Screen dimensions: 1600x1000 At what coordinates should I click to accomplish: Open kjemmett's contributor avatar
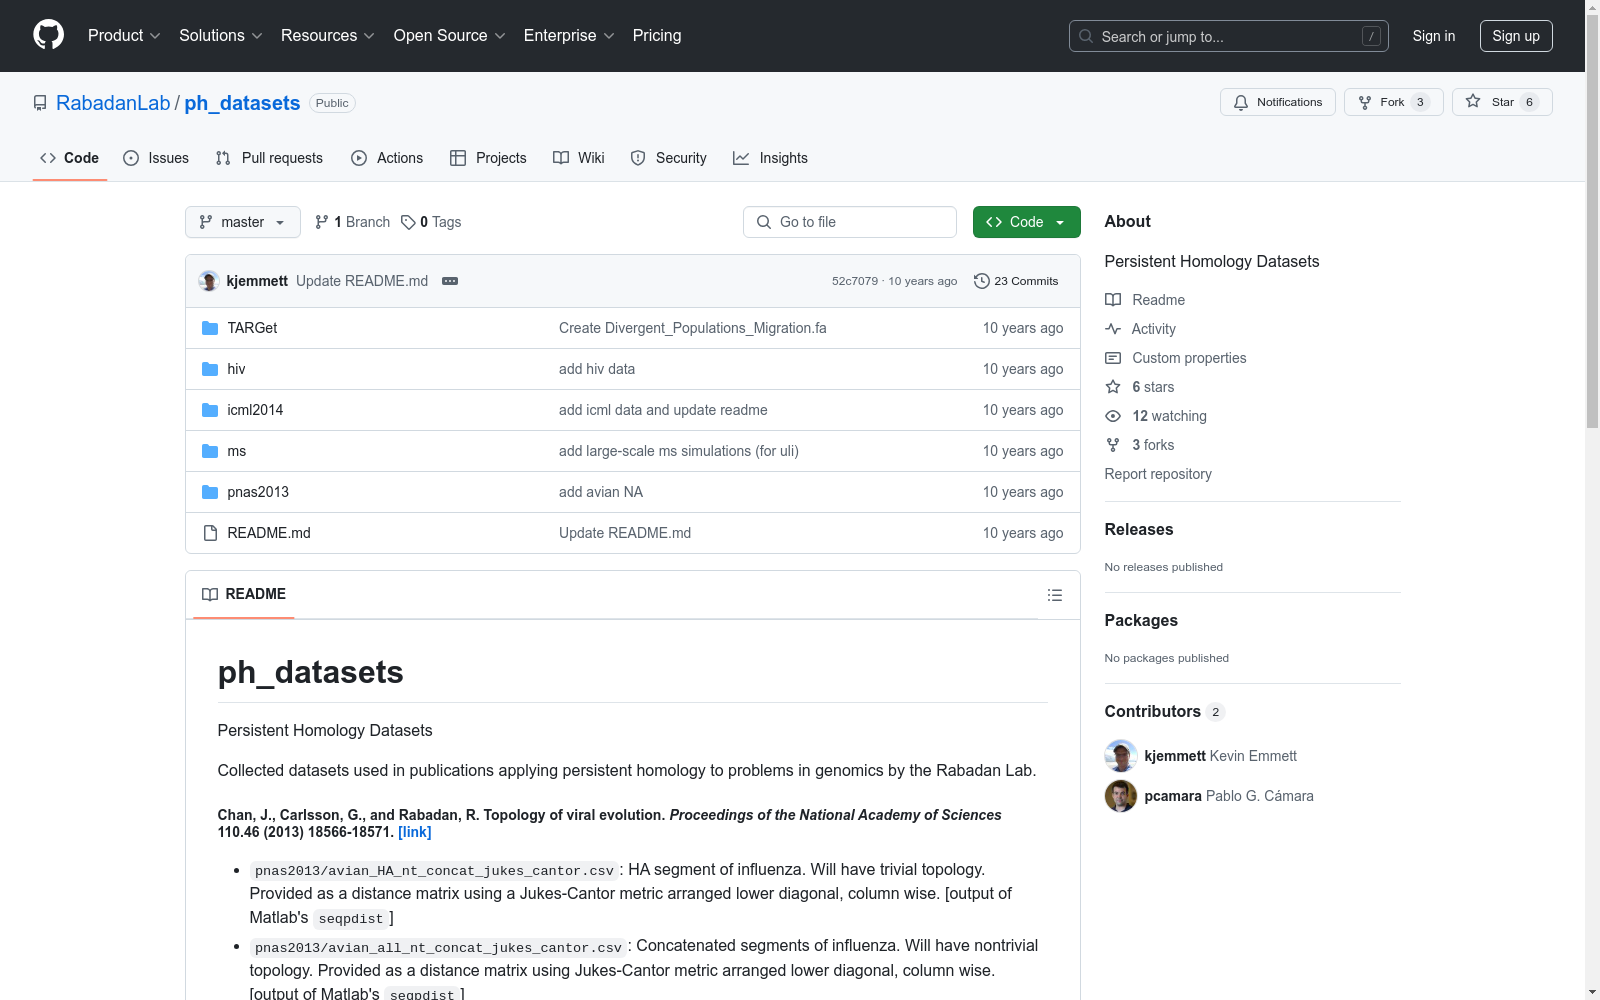click(x=1121, y=756)
